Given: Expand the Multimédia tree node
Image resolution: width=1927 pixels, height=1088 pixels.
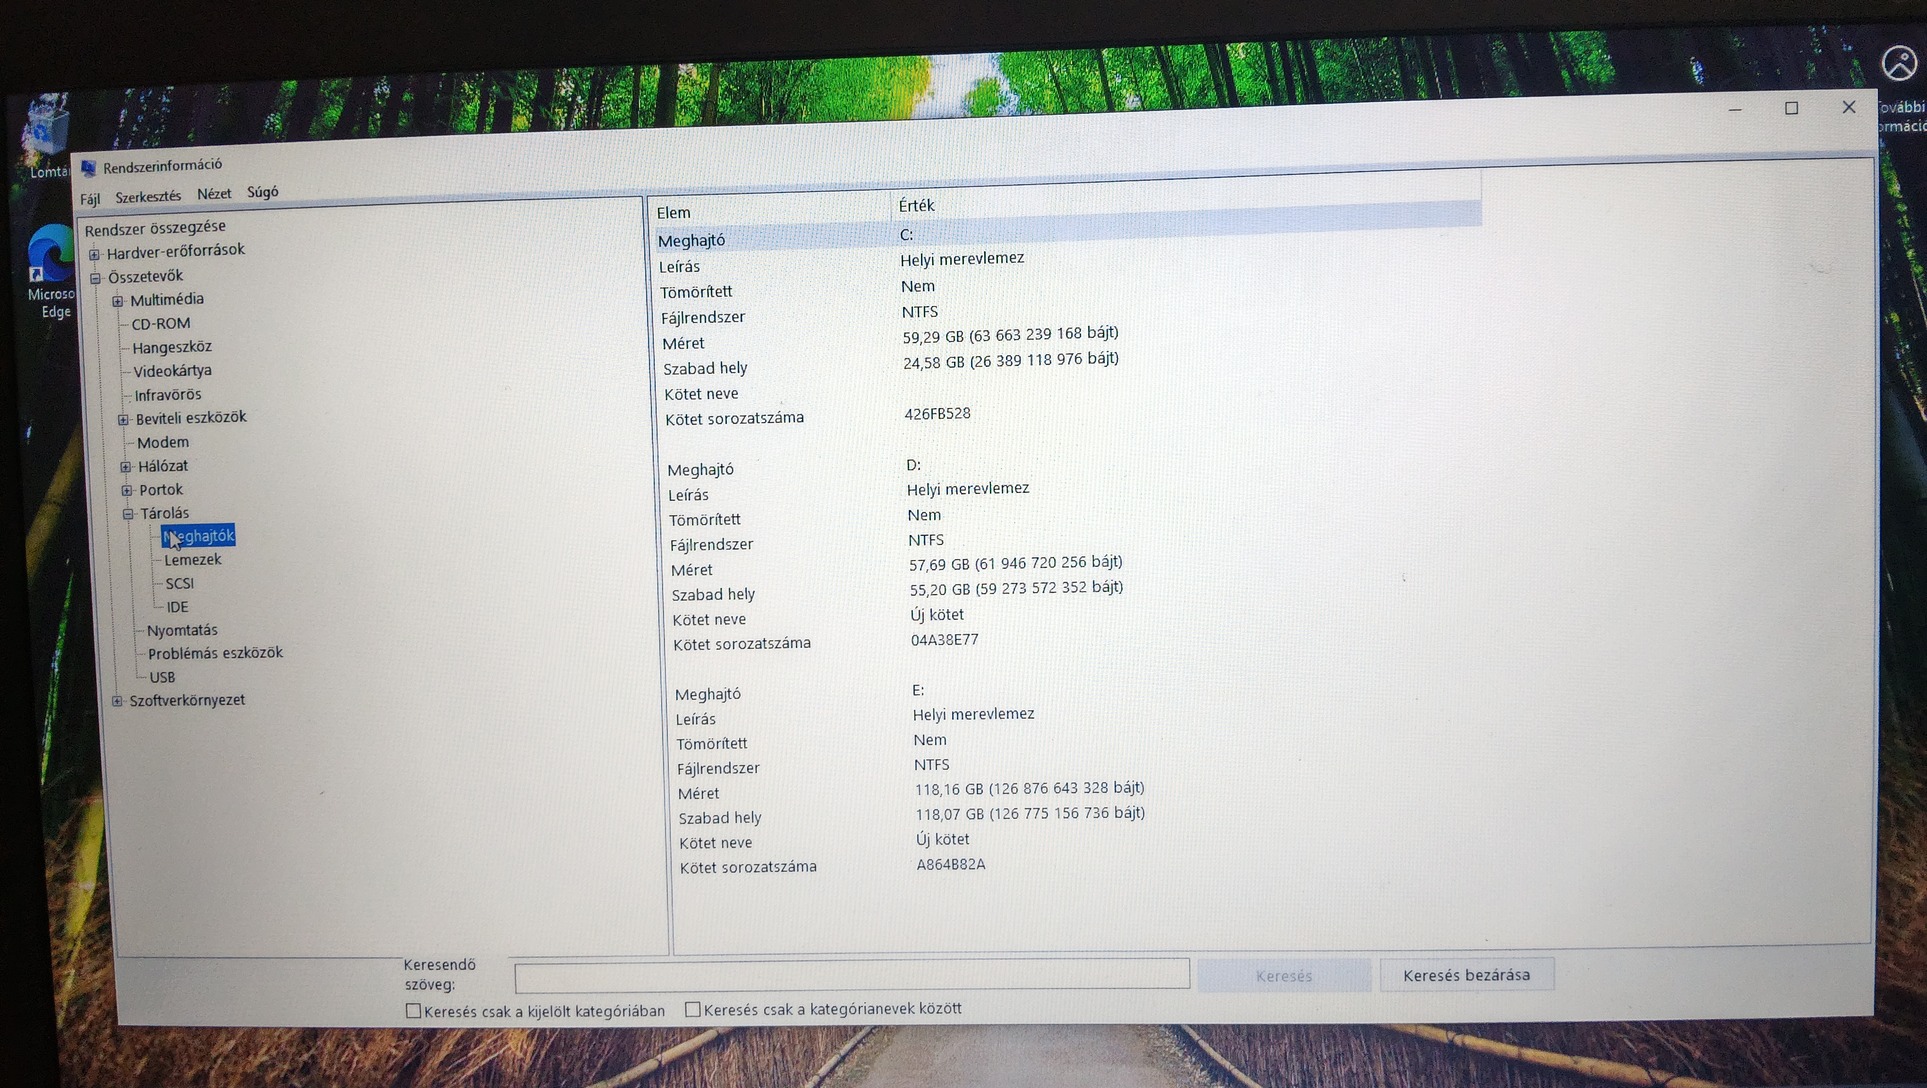Looking at the screenshot, I should (118, 301).
